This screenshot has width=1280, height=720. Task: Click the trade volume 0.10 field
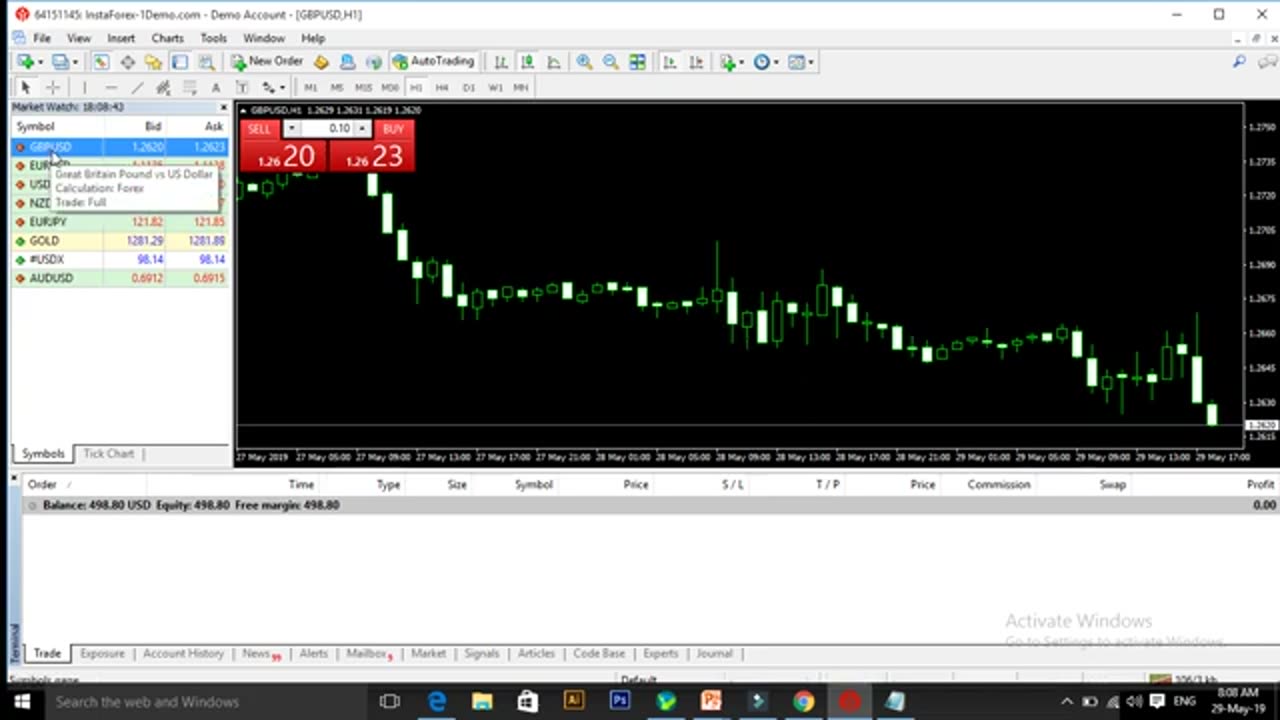click(x=327, y=129)
